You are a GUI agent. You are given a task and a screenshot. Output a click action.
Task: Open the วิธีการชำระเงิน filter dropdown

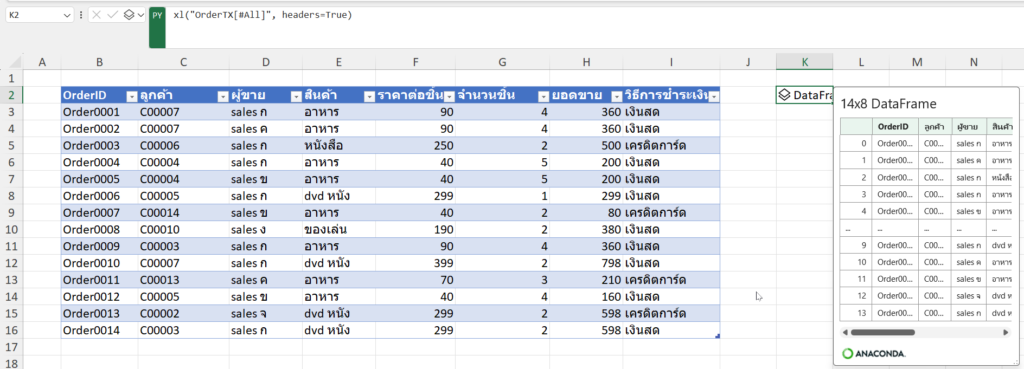(x=714, y=96)
